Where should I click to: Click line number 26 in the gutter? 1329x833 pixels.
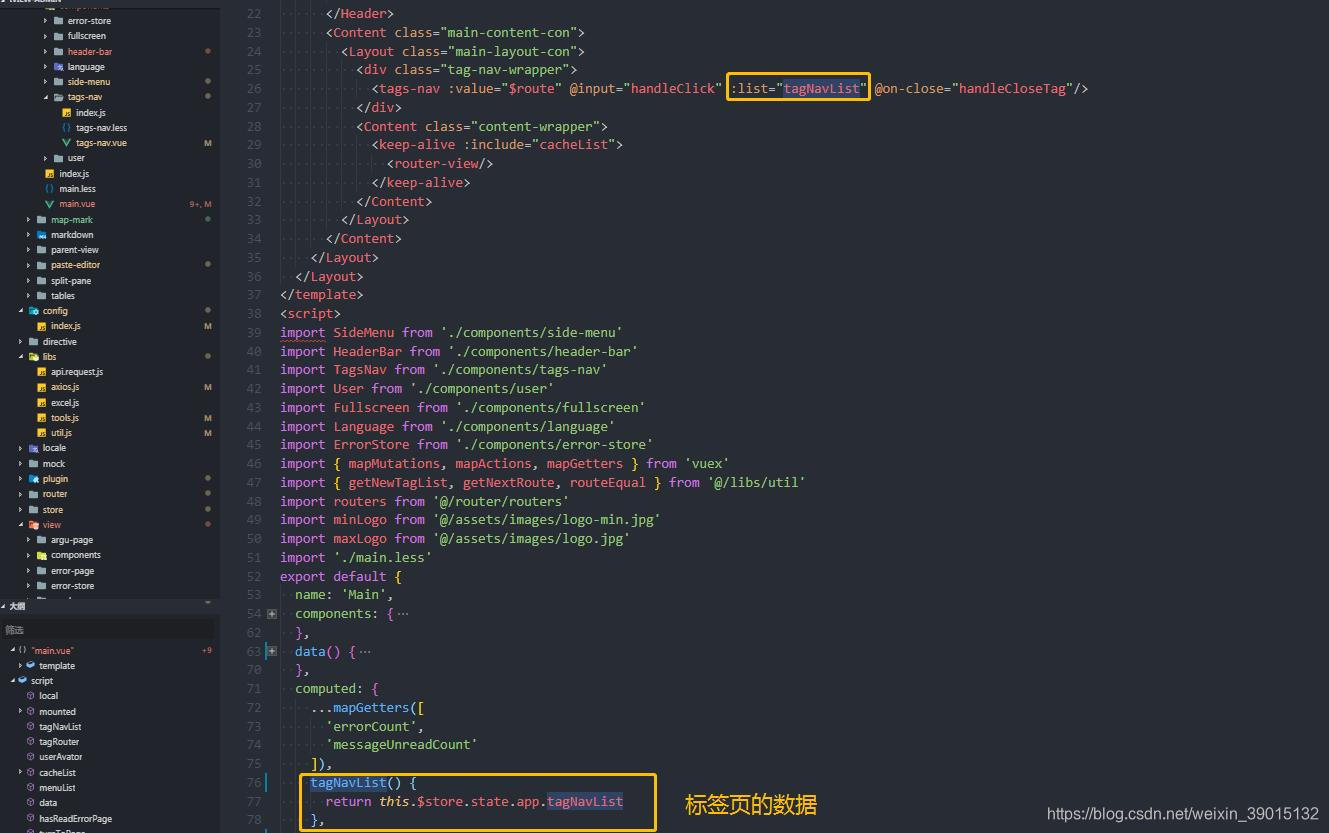(x=254, y=88)
